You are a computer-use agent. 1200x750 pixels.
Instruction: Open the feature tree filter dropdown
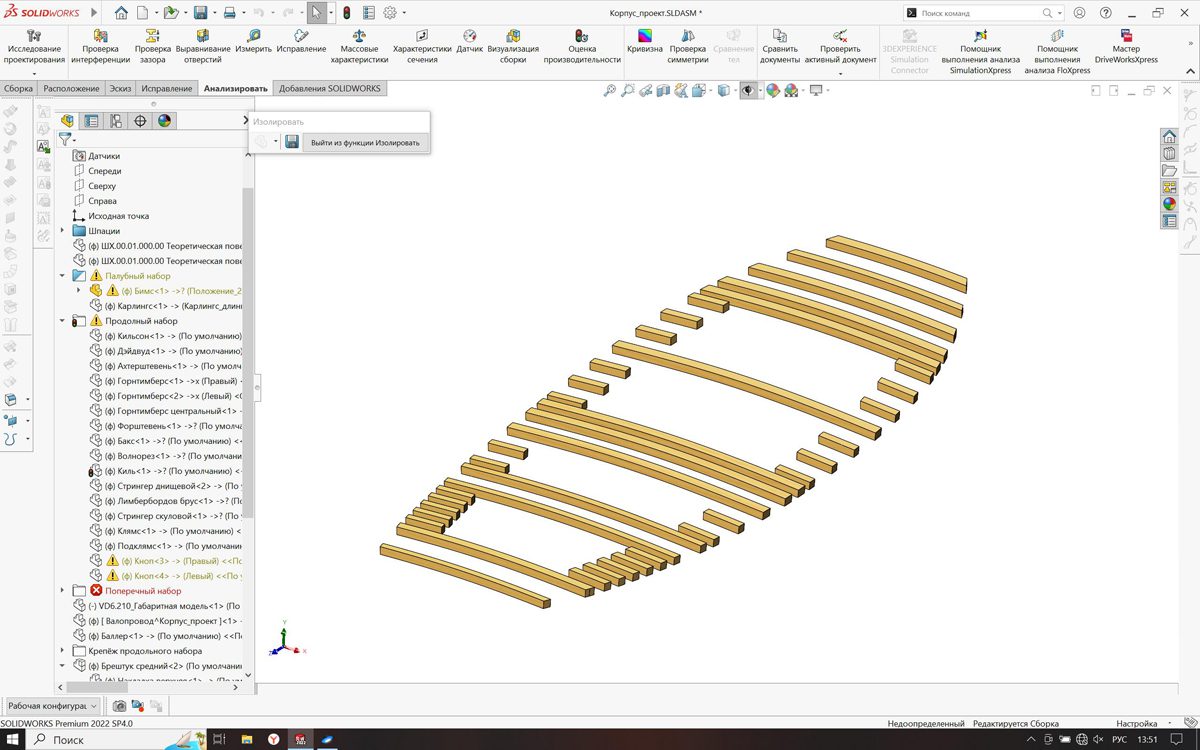coord(66,140)
